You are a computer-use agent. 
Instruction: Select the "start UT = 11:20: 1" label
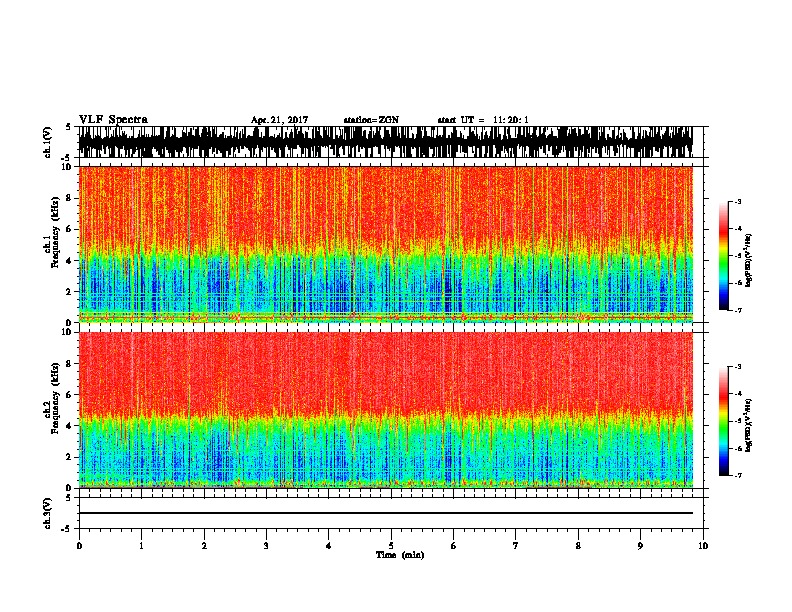483,120
